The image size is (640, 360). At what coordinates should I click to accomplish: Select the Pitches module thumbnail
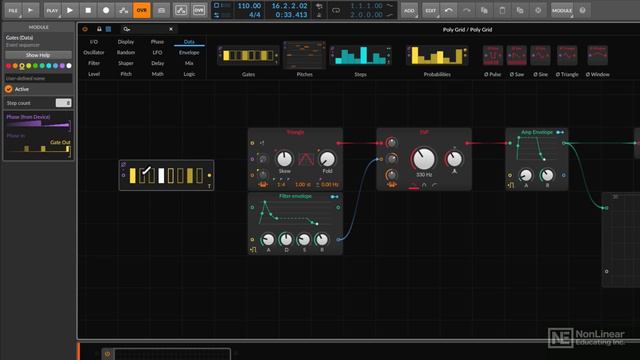(304, 56)
